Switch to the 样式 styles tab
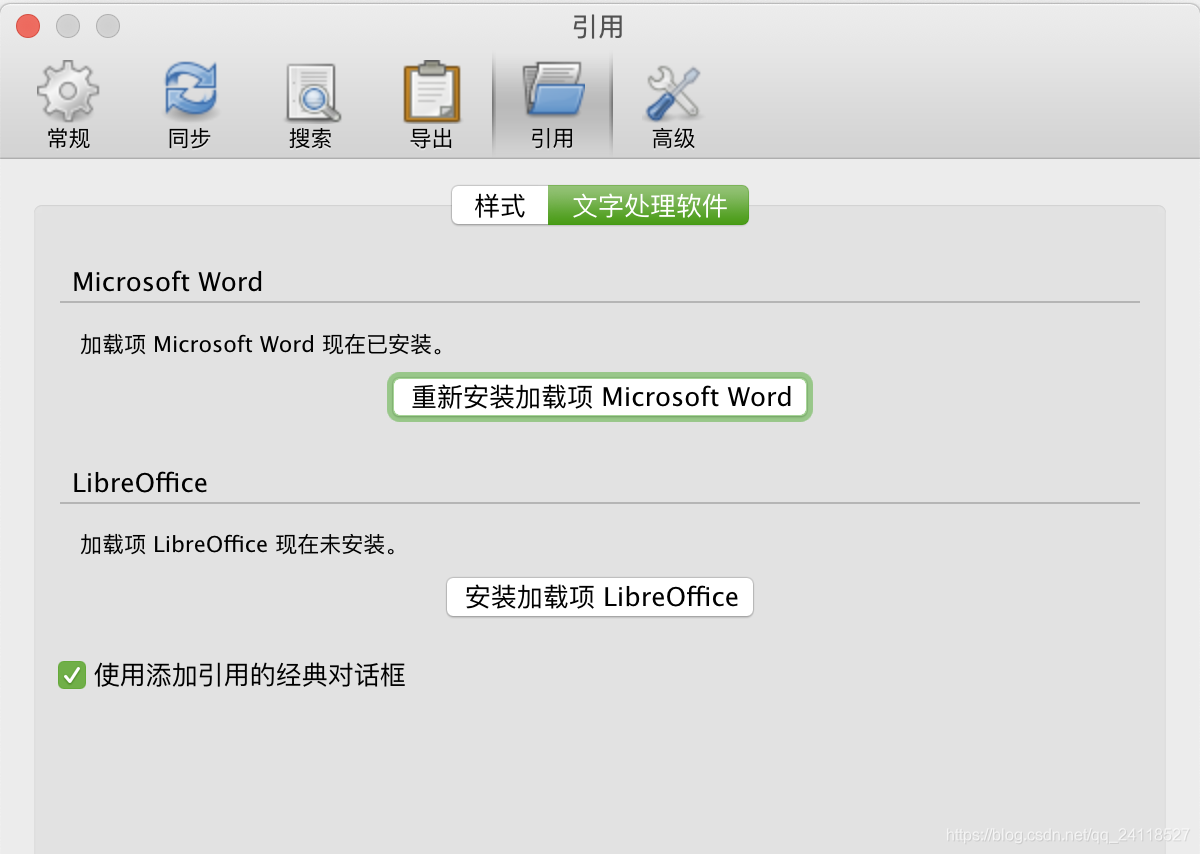Image resolution: width=1200 pixels, height=854 pixels. pos(500,206)
